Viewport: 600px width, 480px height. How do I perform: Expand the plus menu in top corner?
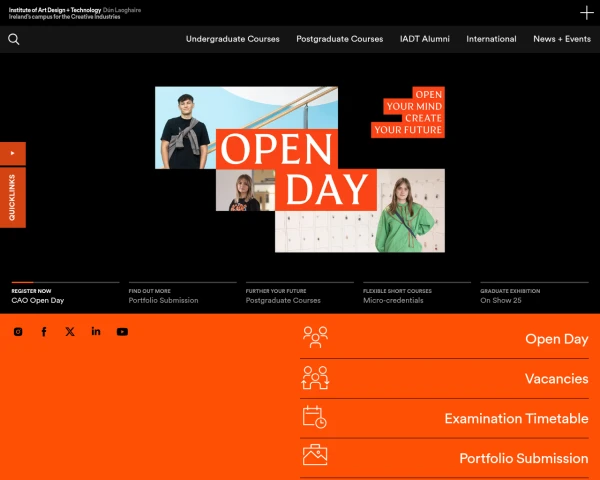586,13
